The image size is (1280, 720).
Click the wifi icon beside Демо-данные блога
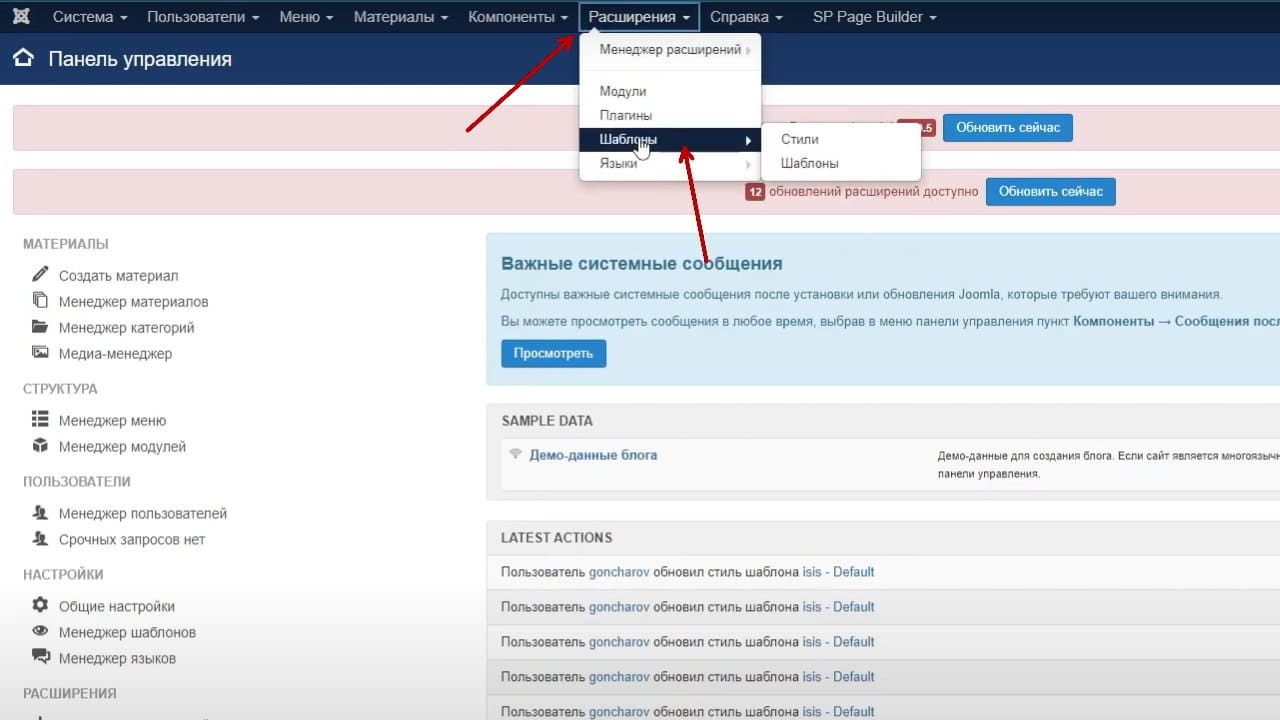(x=515, y=454)
